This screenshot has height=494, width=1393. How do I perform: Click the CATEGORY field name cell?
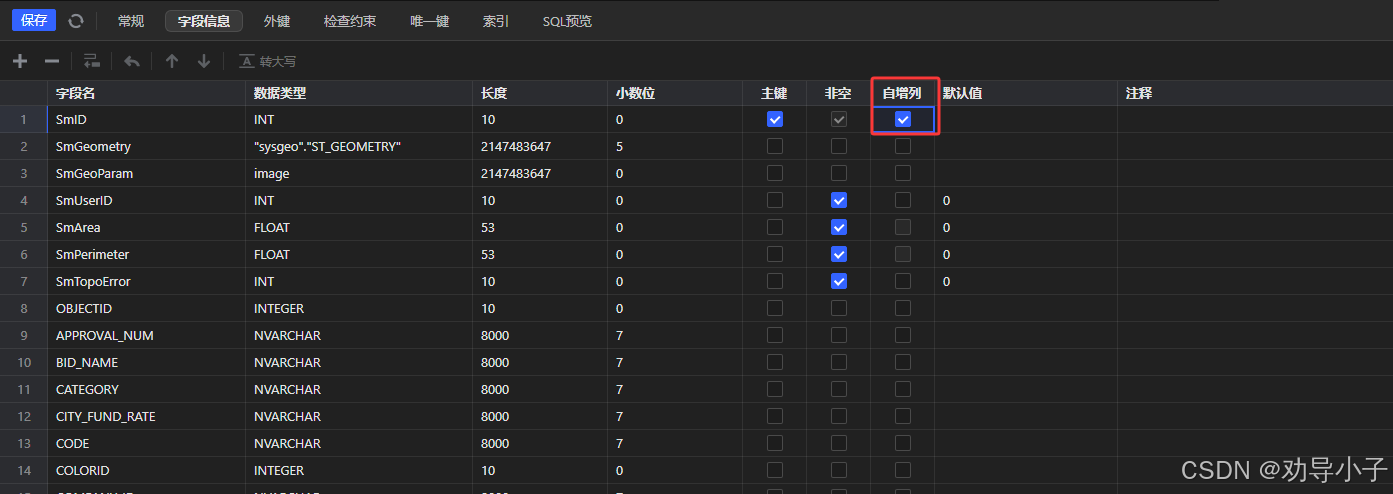[146, 389]
